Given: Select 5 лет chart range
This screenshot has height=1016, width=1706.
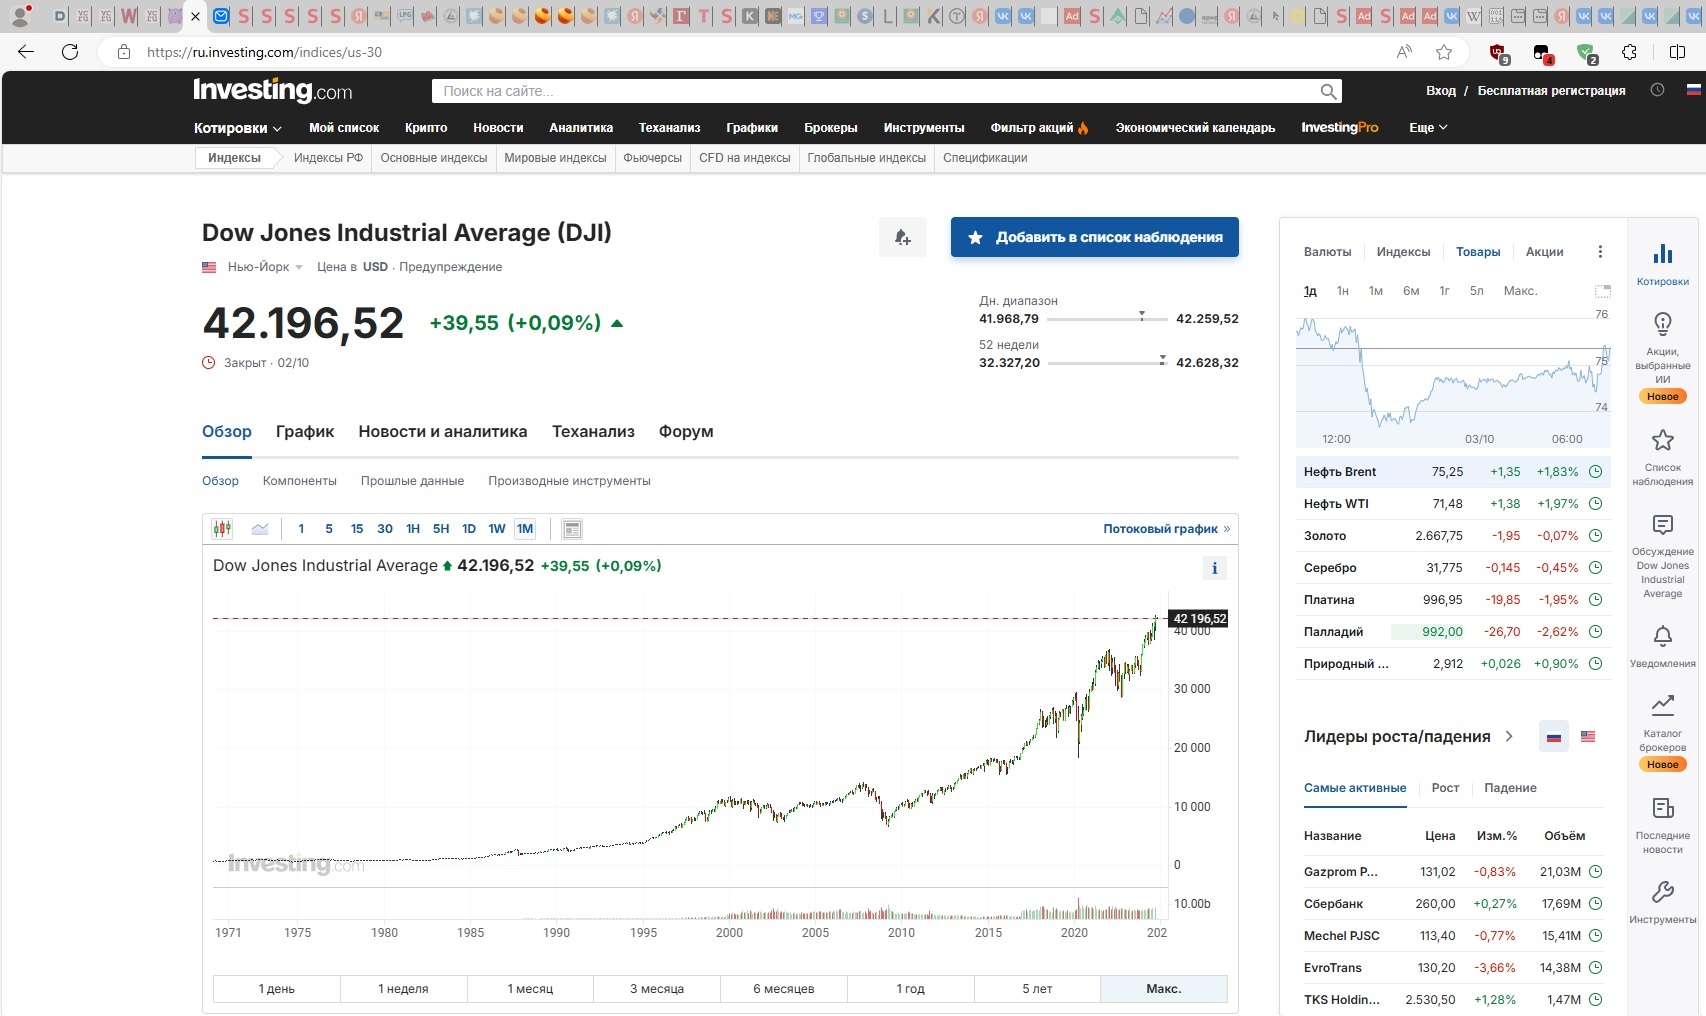Looking at the screenshot, I should point(1037,989).
